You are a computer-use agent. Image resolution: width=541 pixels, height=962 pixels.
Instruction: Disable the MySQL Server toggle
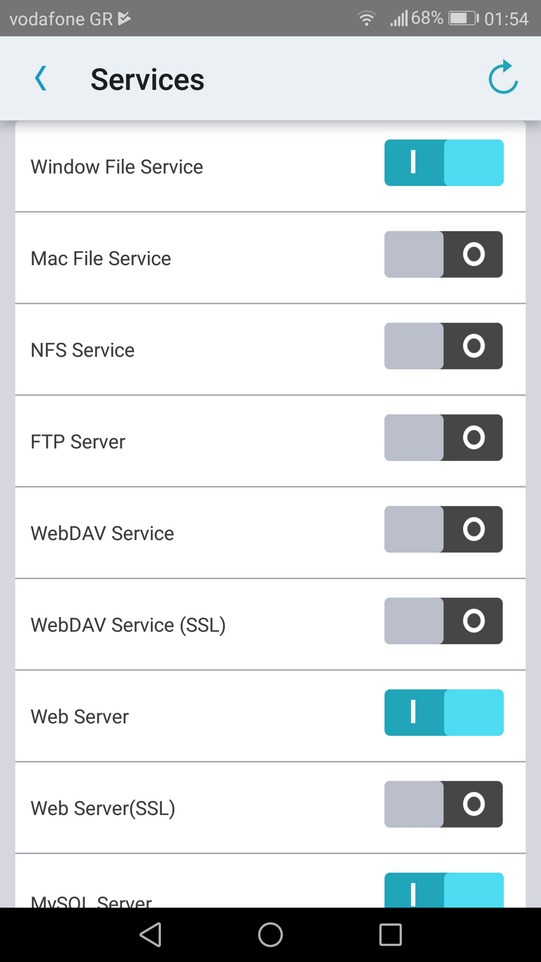(x=444, y=890)
